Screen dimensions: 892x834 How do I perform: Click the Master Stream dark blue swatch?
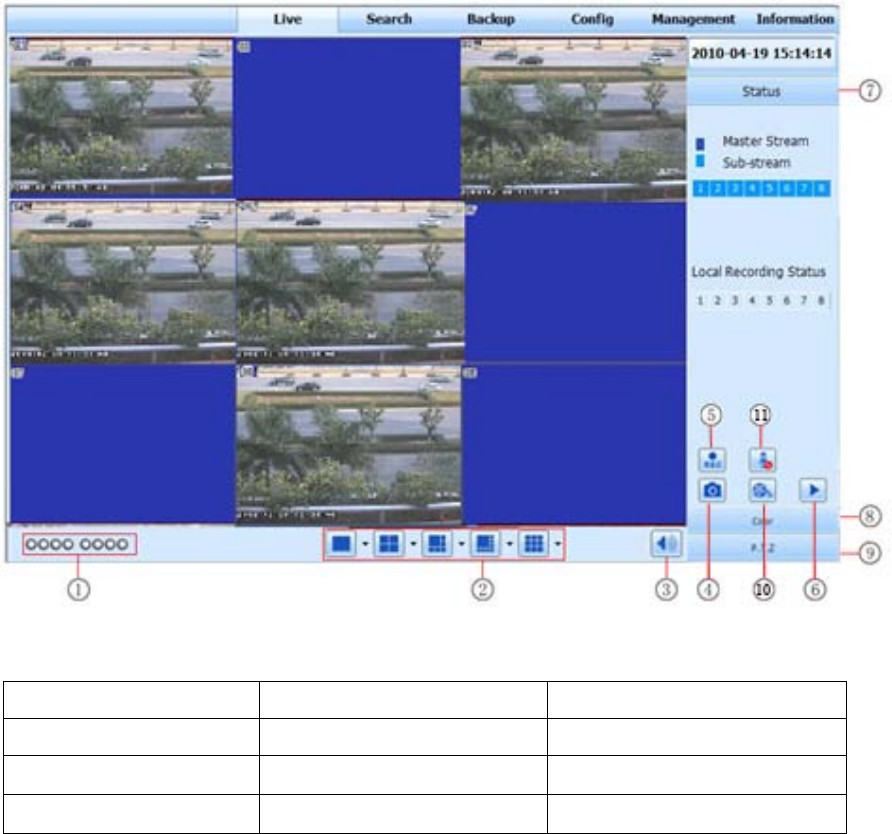tap(700, 143)
